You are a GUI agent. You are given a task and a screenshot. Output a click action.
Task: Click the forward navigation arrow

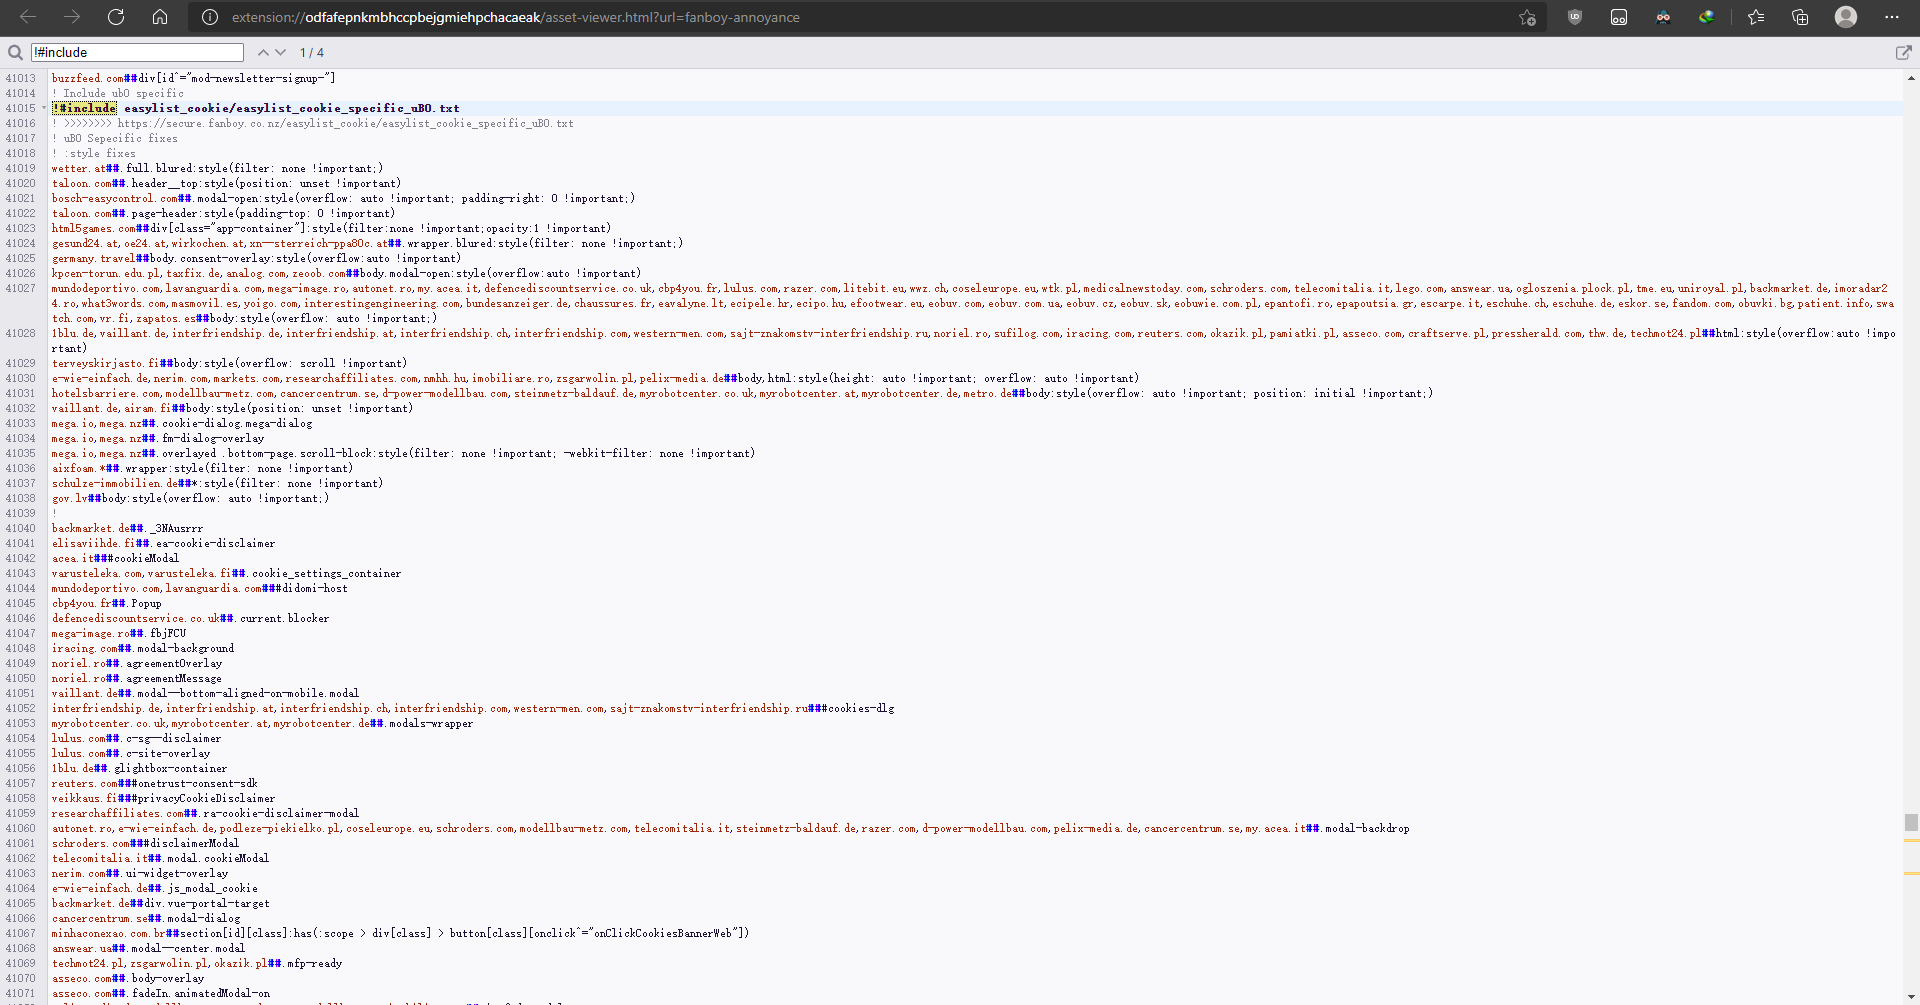click(x=71, y=17)
